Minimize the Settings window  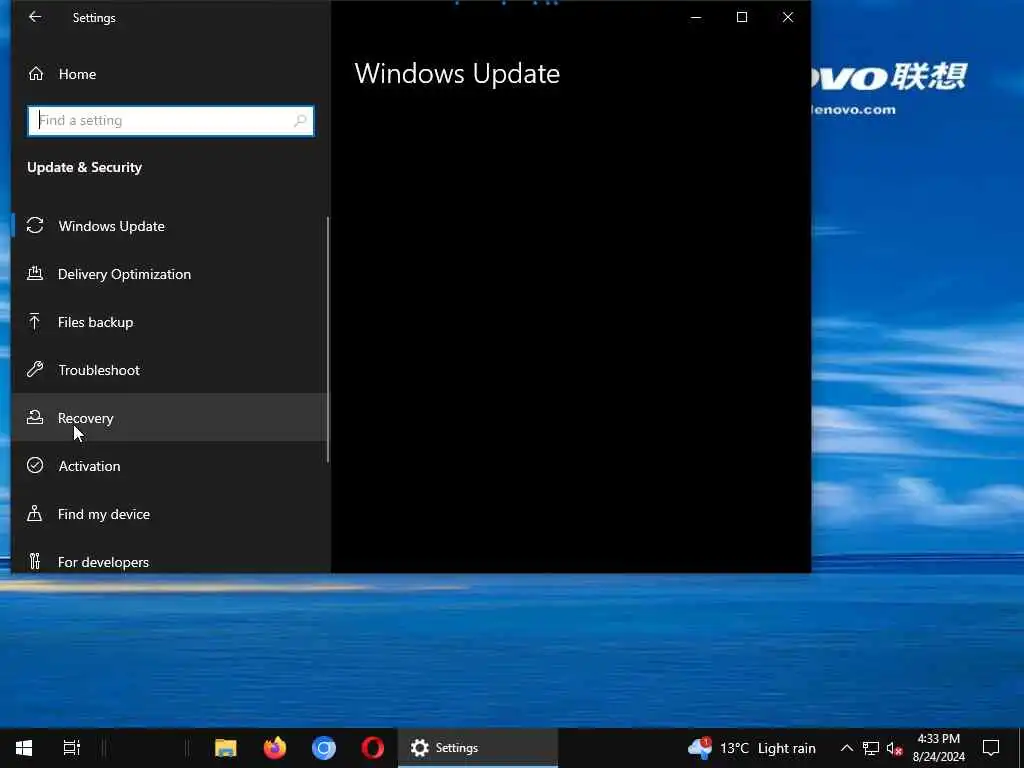(x=696, y=18)
